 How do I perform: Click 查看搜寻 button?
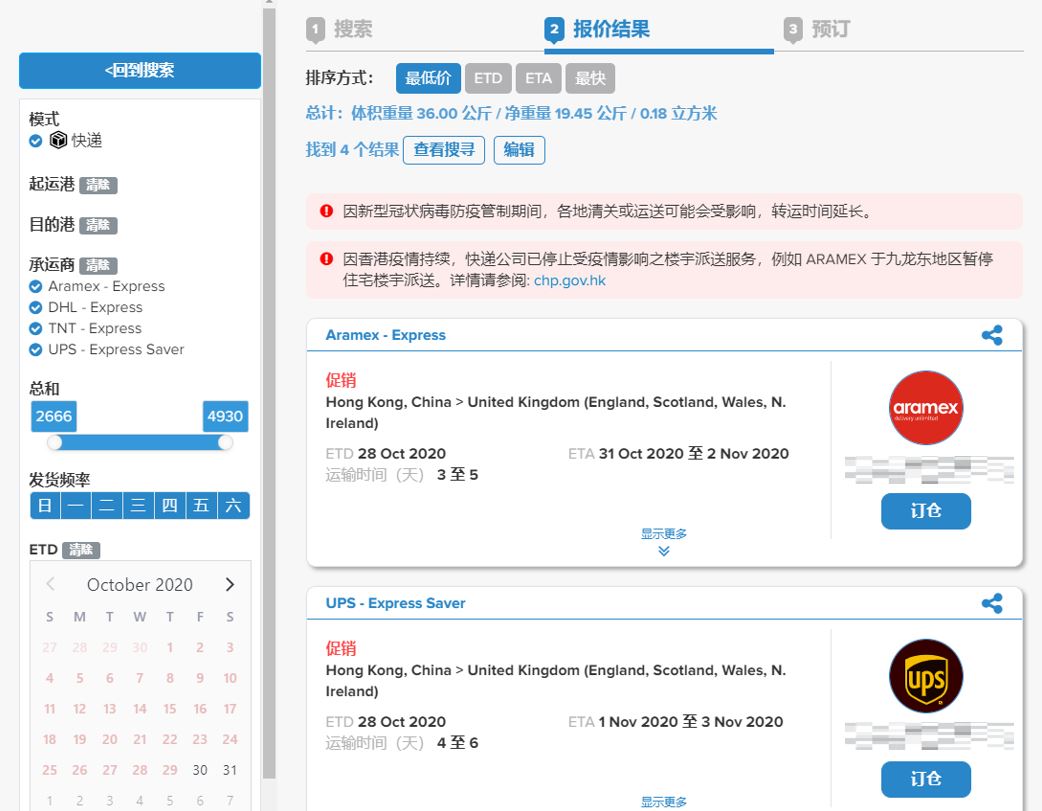tap(444, 150)
